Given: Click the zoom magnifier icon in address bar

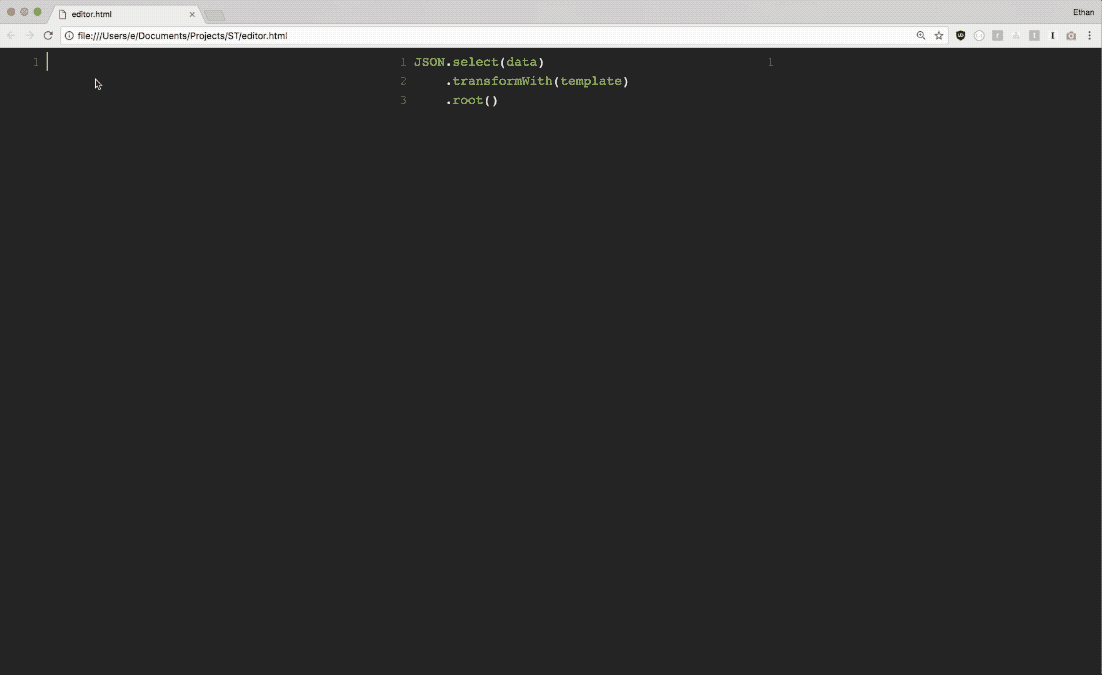Looking at the screenshot, I should [921, 35].
